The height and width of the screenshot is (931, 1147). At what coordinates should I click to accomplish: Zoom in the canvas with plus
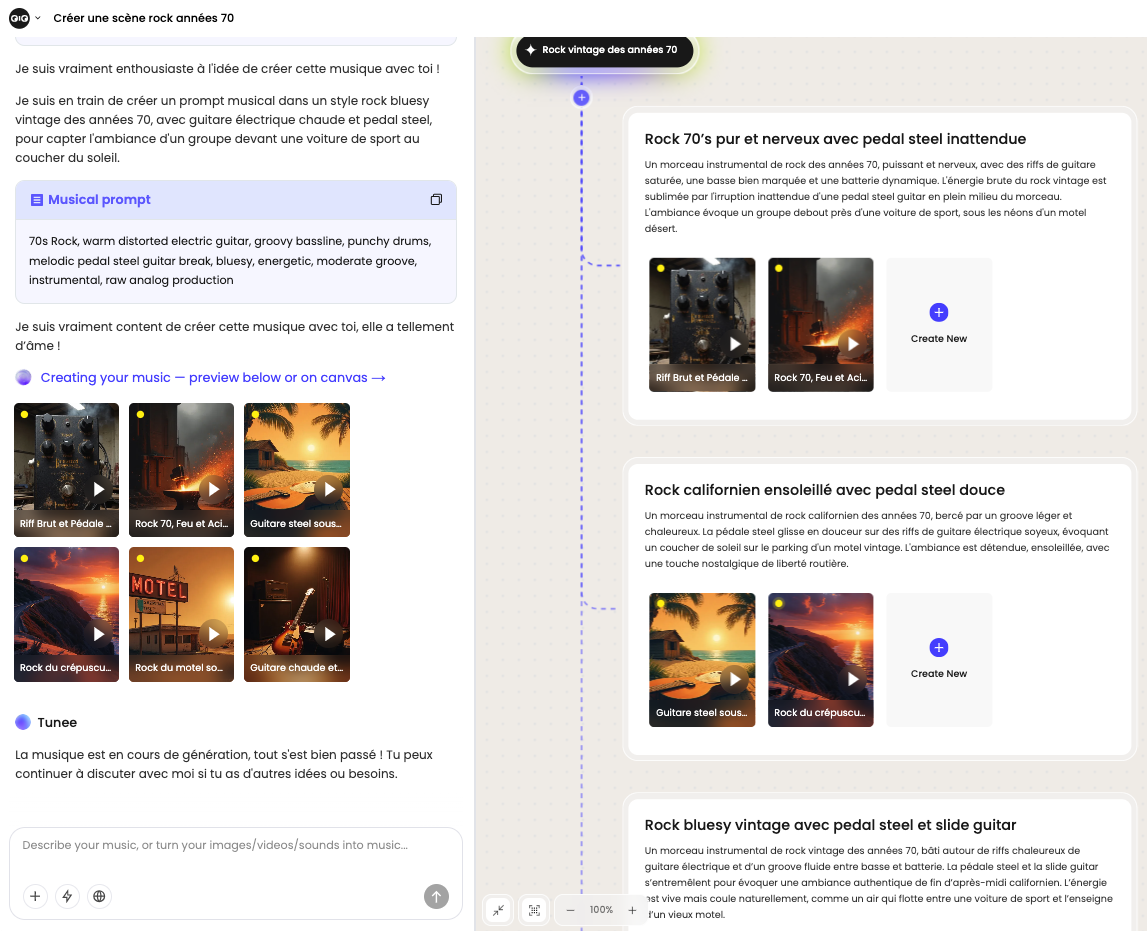coord(632,910)
